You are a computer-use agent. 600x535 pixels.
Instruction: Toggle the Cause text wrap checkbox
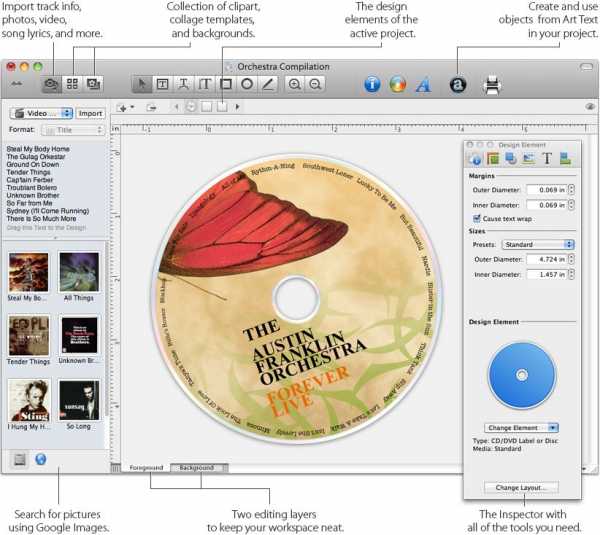(x=477, y=219)
